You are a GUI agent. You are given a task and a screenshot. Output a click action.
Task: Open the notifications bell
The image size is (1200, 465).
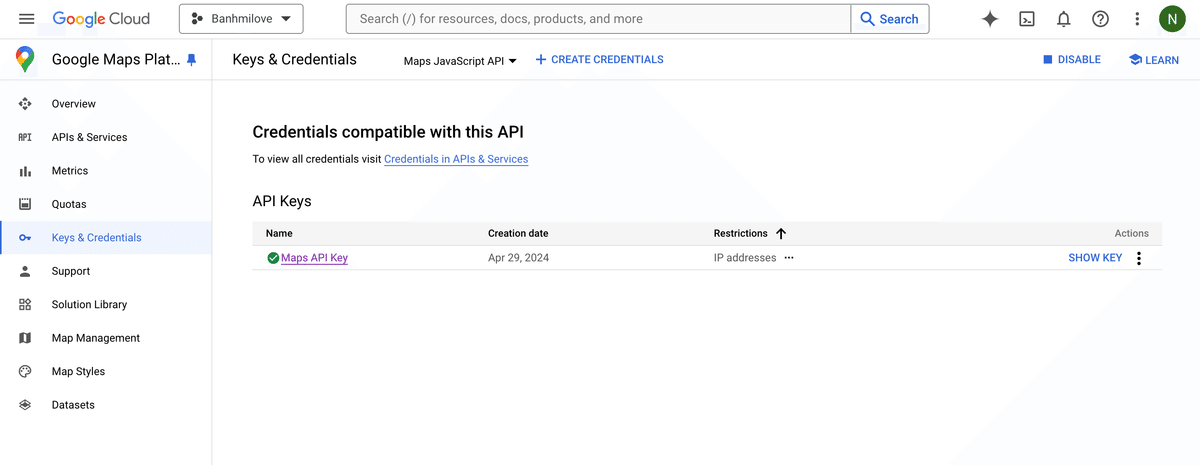pos(1063,19)
